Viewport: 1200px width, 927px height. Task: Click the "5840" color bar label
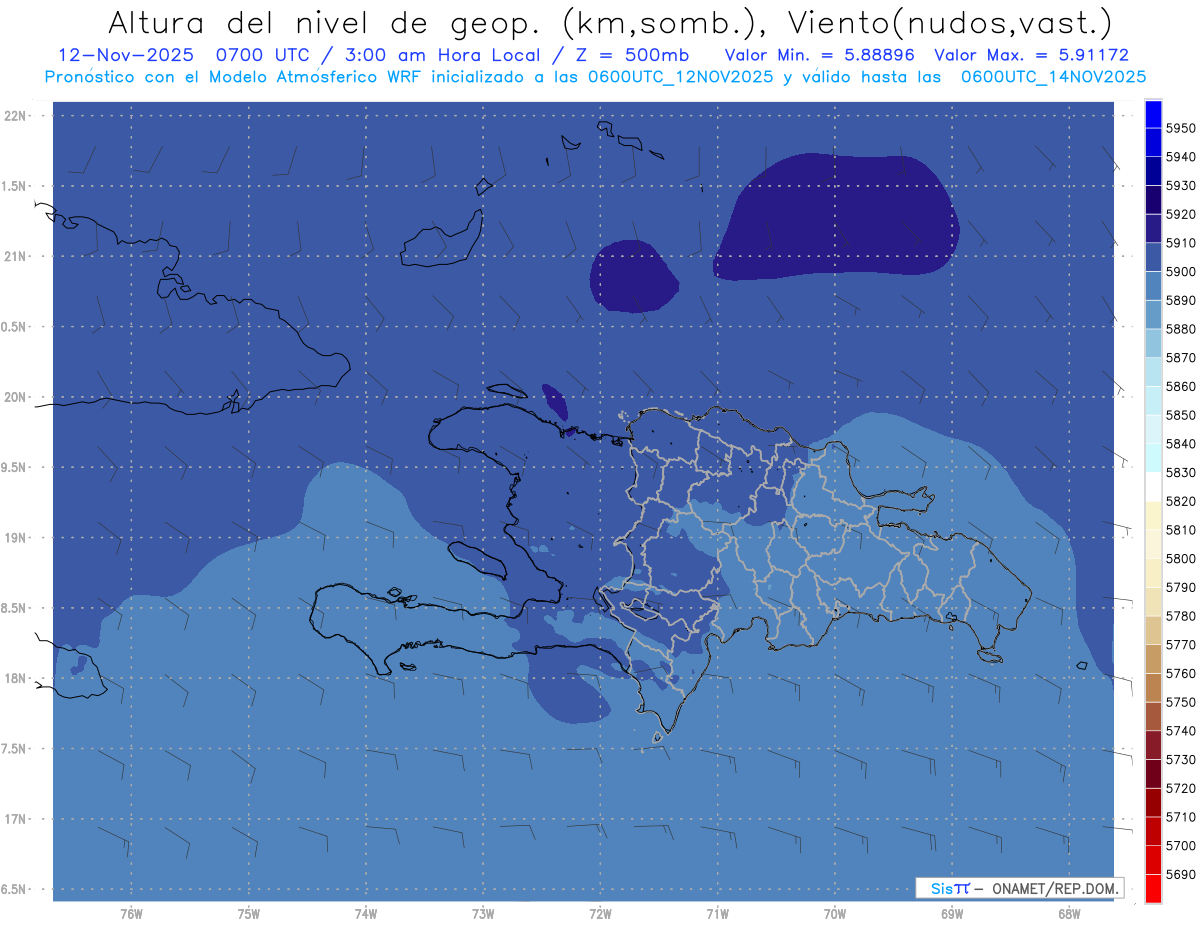(x=1180, y=444)
